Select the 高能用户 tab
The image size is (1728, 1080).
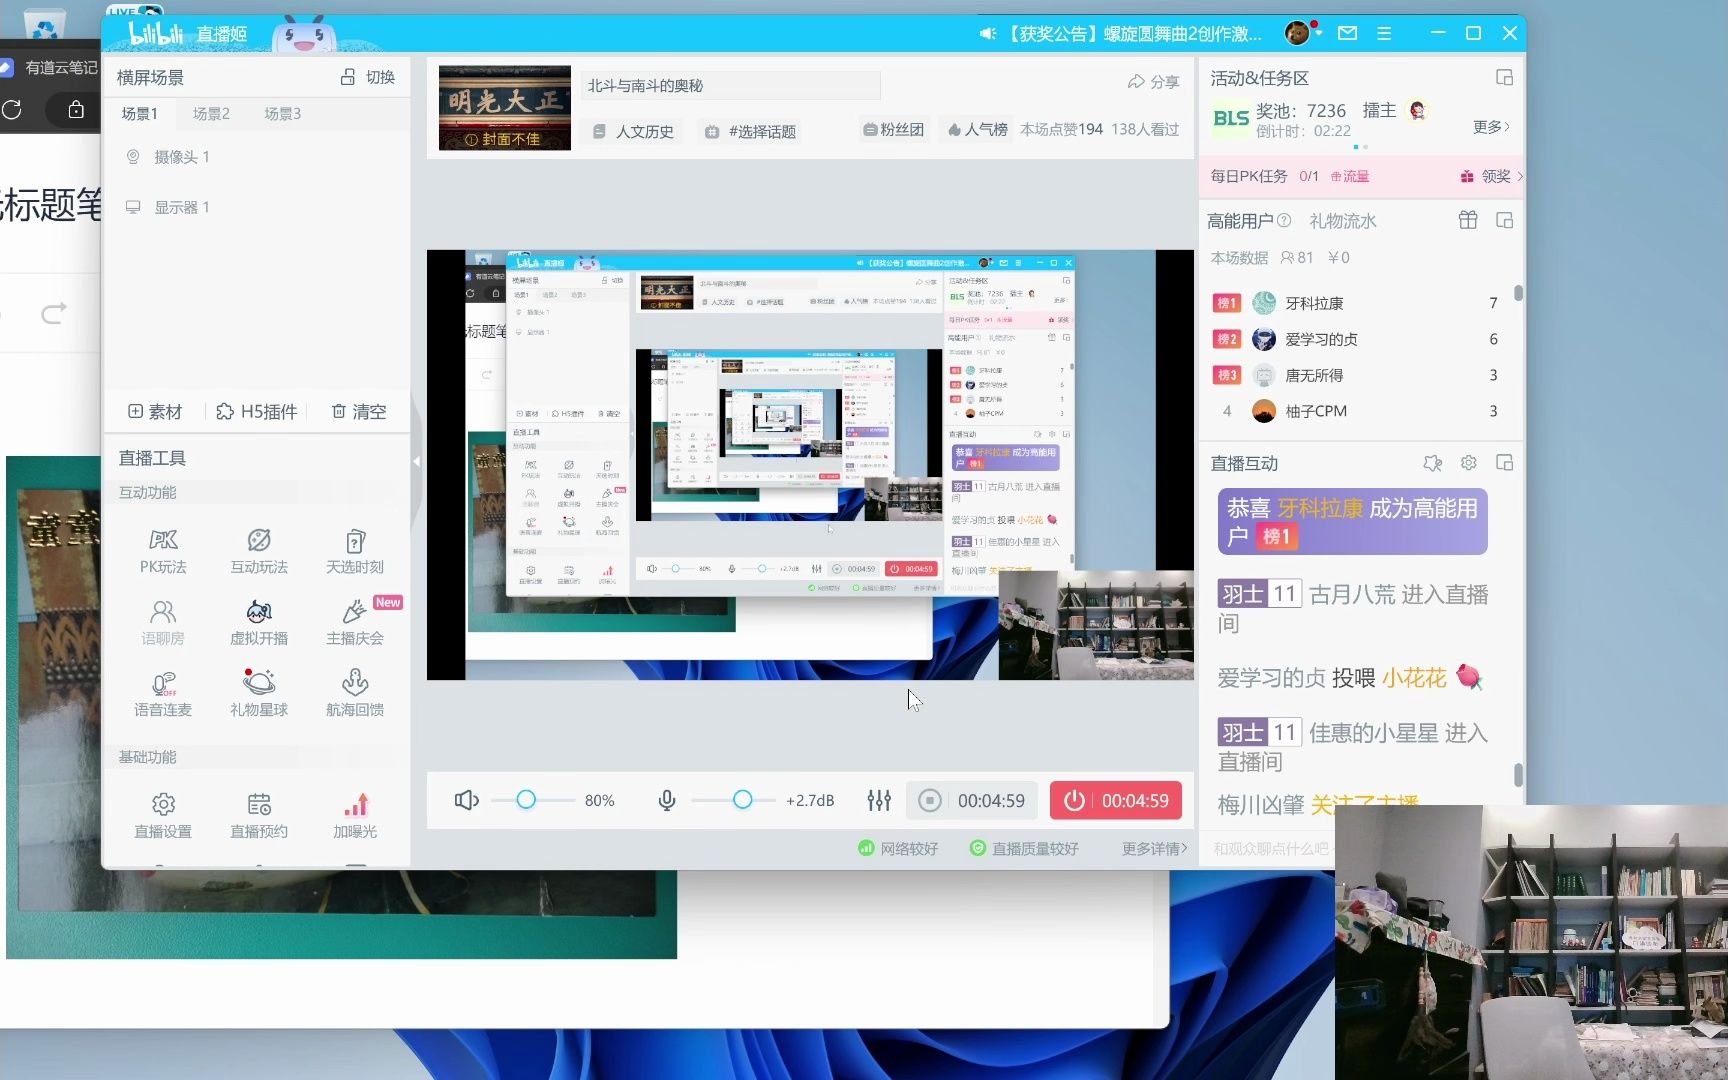tap(1240, 221)
